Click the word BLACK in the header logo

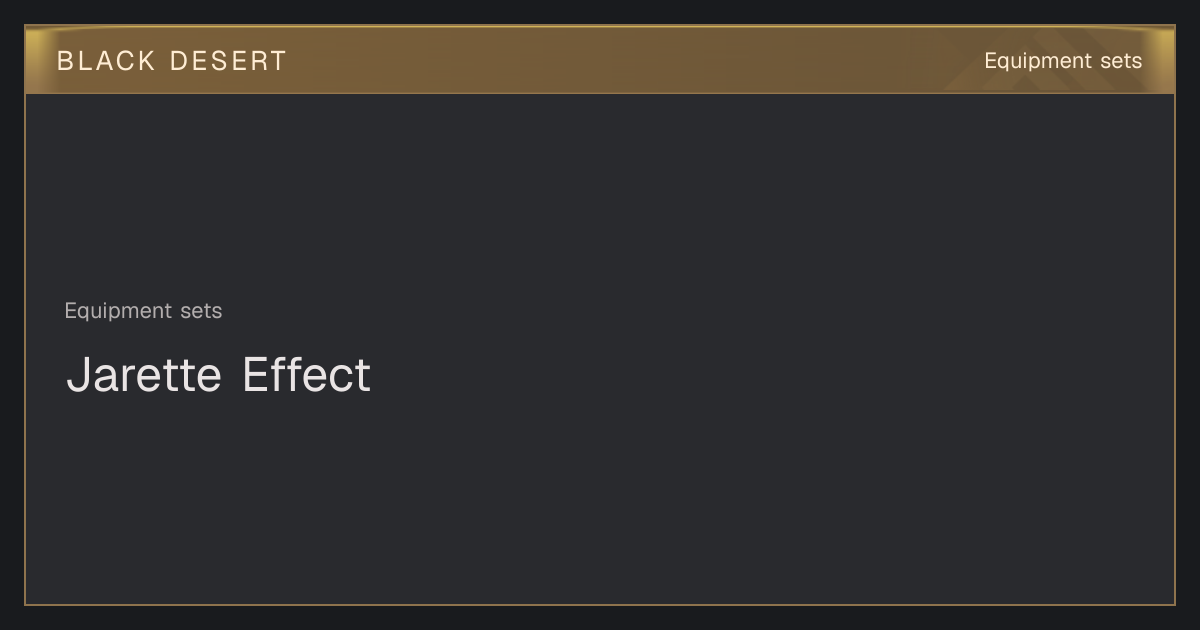click(x=106, y=61)
